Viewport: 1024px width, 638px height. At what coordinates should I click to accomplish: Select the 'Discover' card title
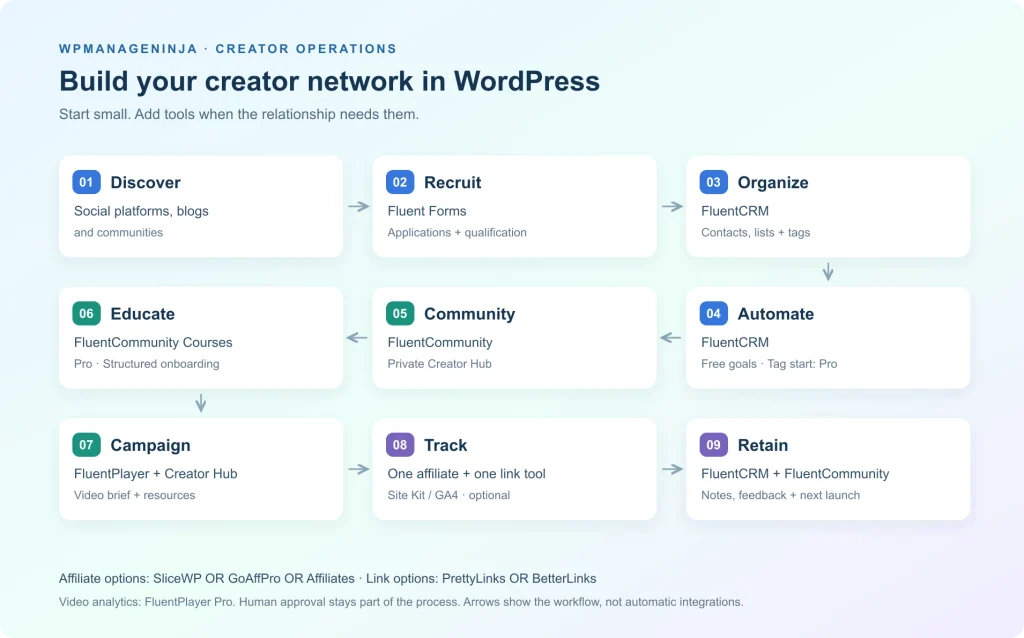[x=145, y=182]
